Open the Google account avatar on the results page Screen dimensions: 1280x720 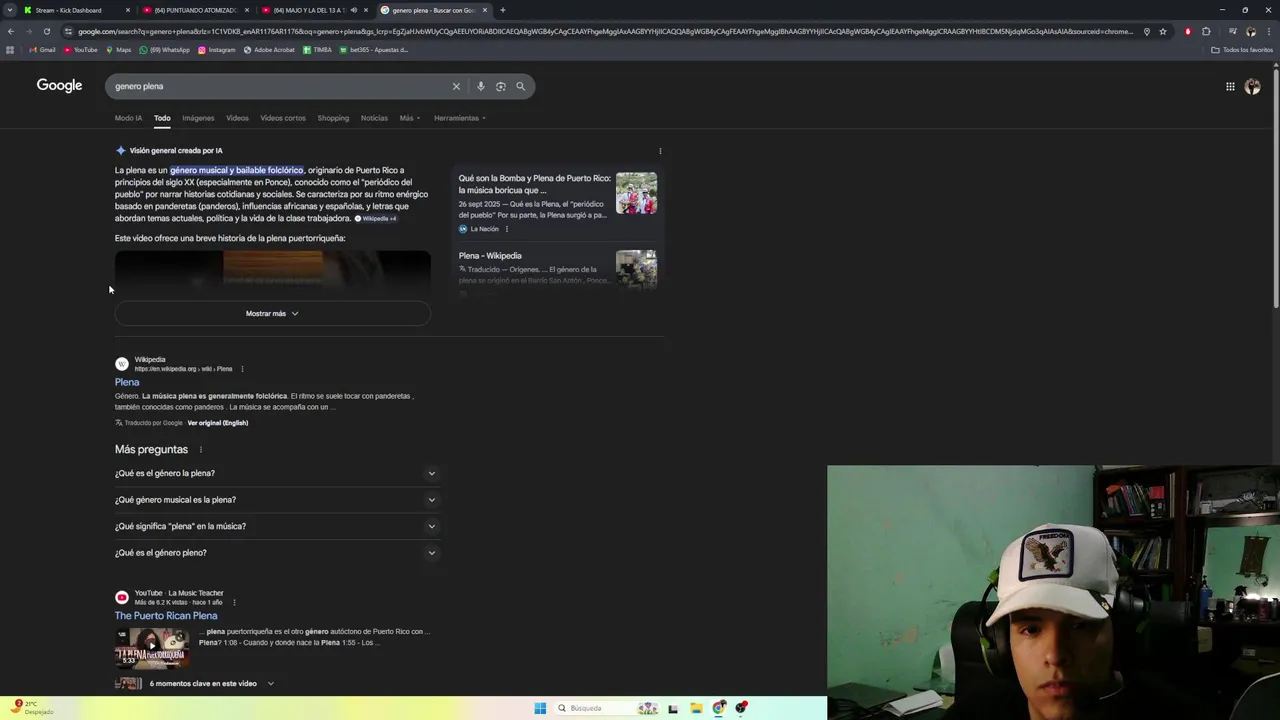[x=1252, y=86]
